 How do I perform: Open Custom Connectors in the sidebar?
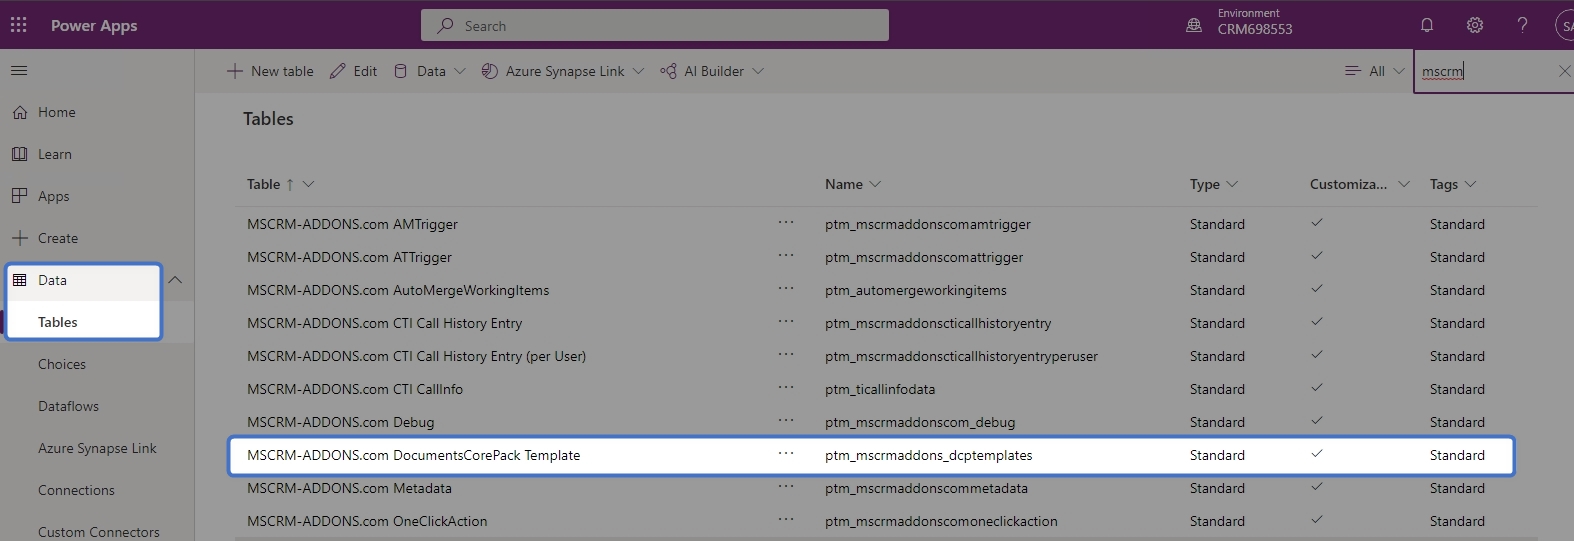pyautogui.click(x=98, y=531)
